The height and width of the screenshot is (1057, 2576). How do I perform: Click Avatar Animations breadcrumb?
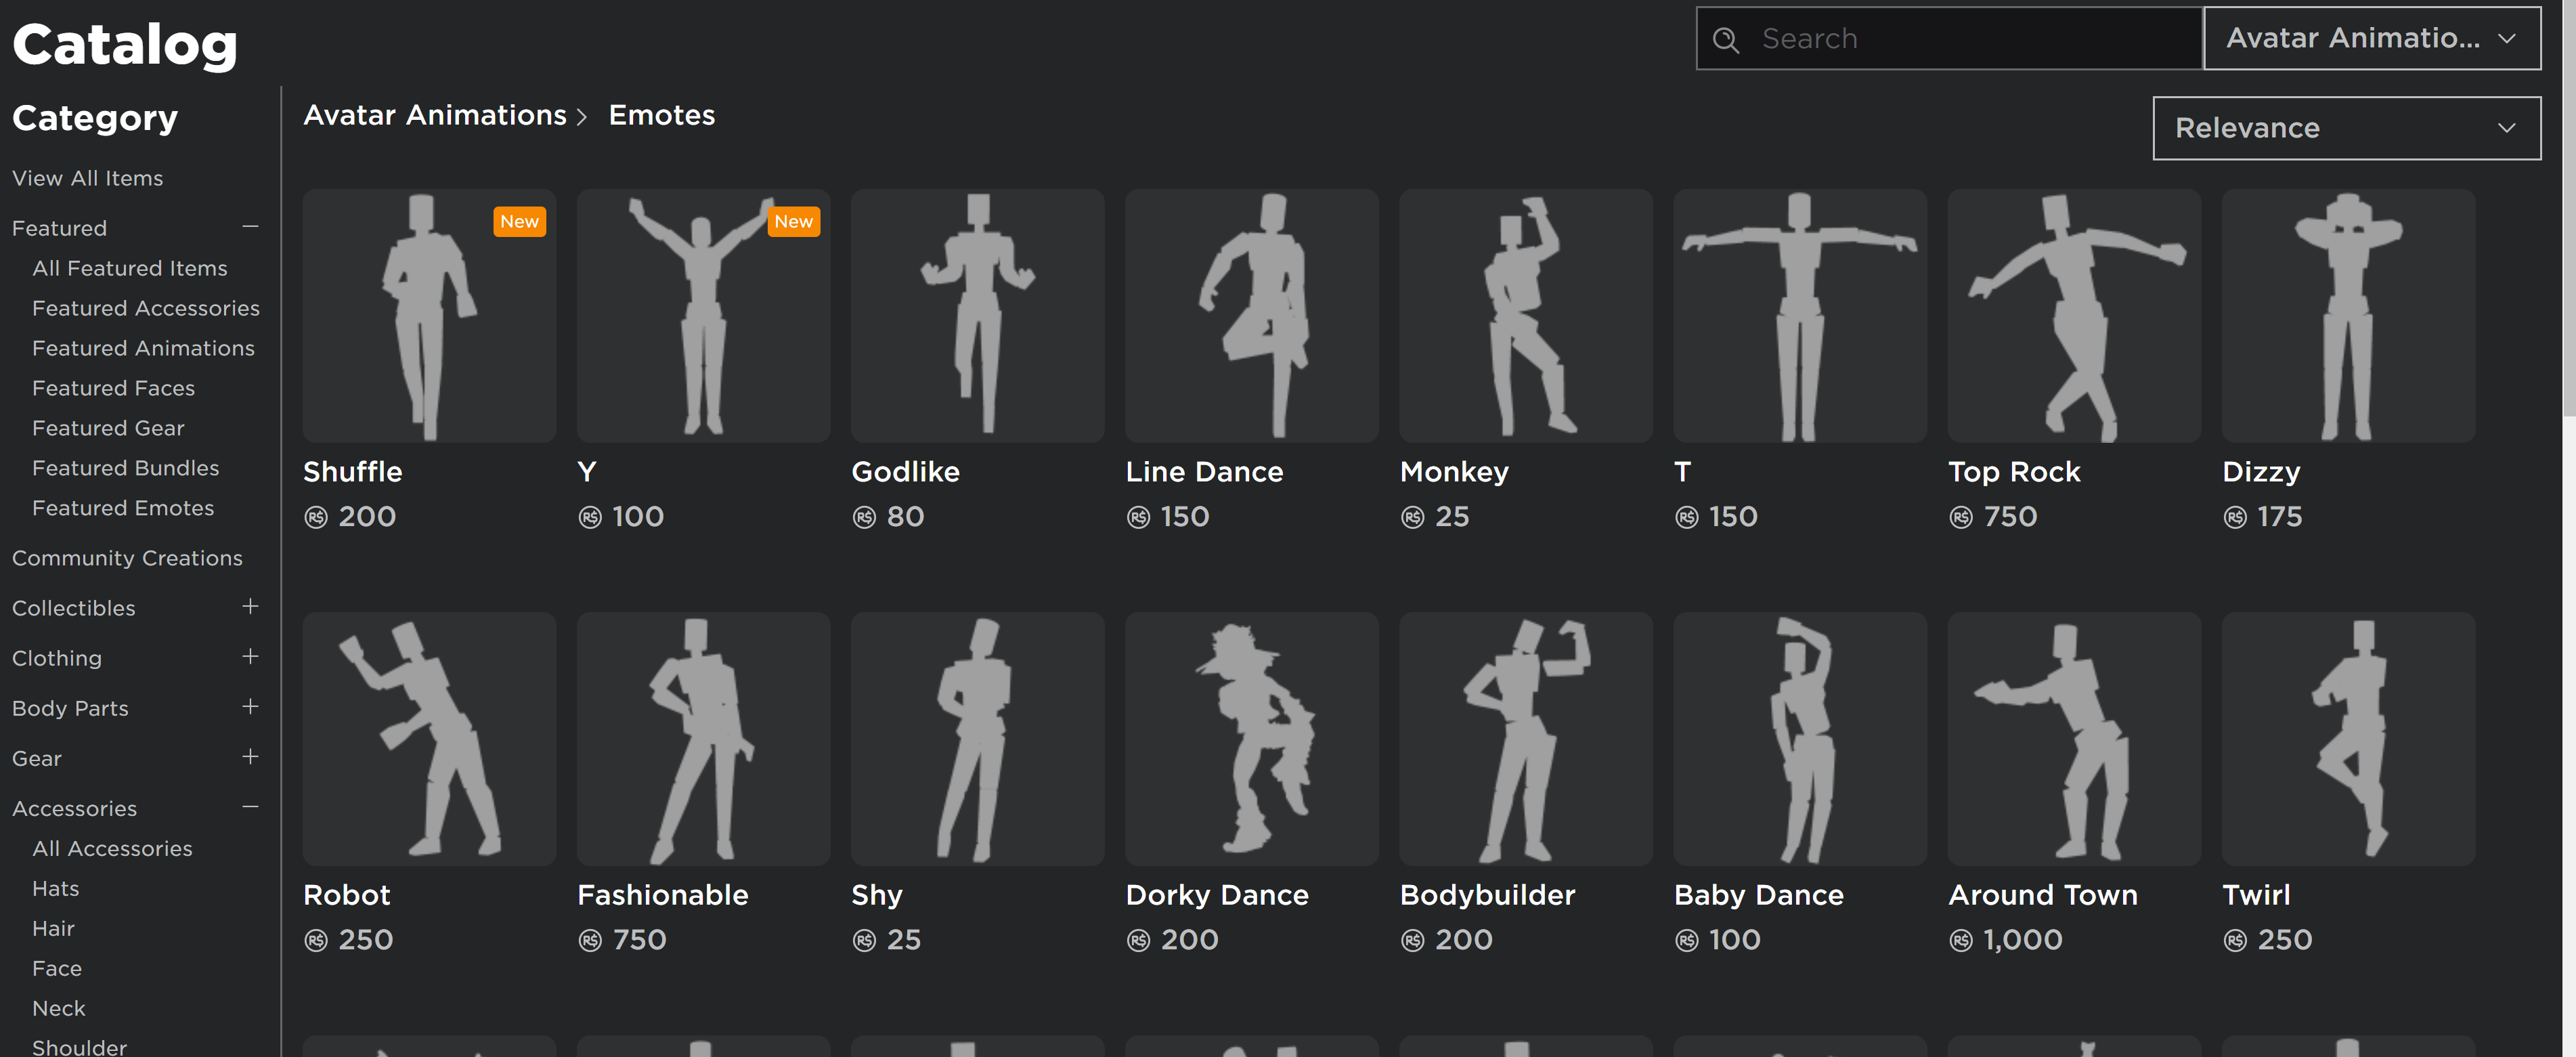point(435,116)
